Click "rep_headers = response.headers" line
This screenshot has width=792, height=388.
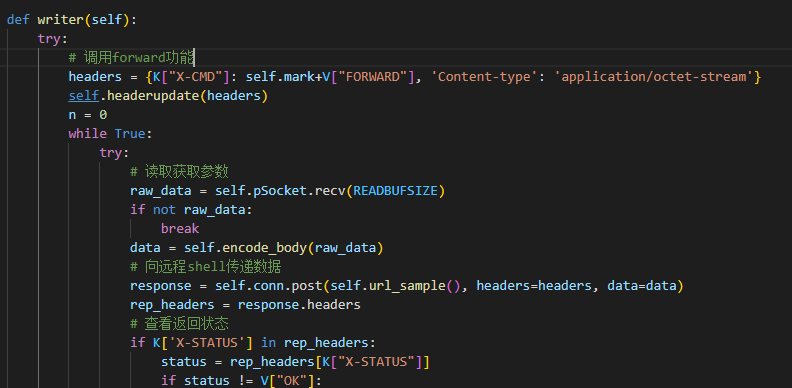[x=245, y=305]
